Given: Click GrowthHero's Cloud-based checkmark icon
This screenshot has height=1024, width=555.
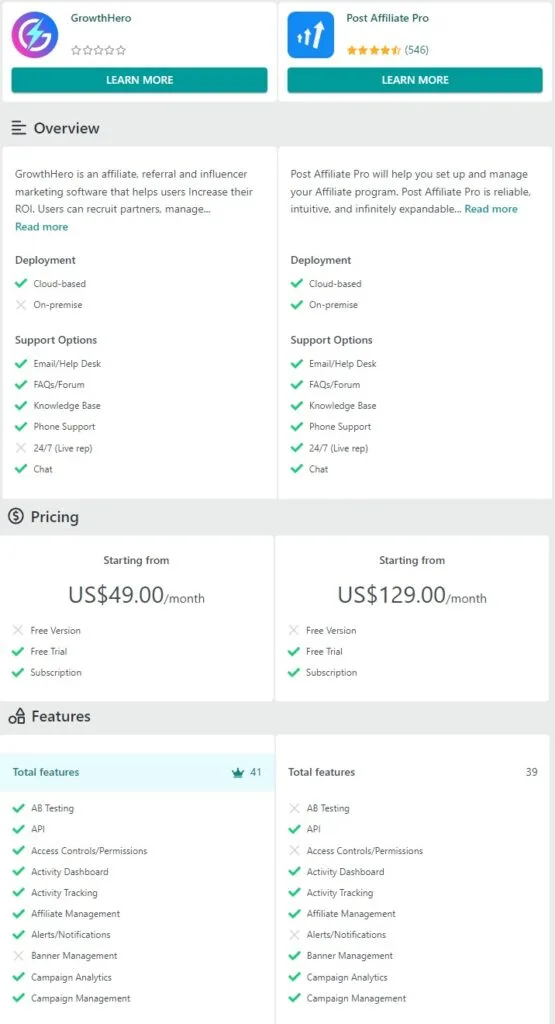Looking at the screenshot, I should point(22,283).
